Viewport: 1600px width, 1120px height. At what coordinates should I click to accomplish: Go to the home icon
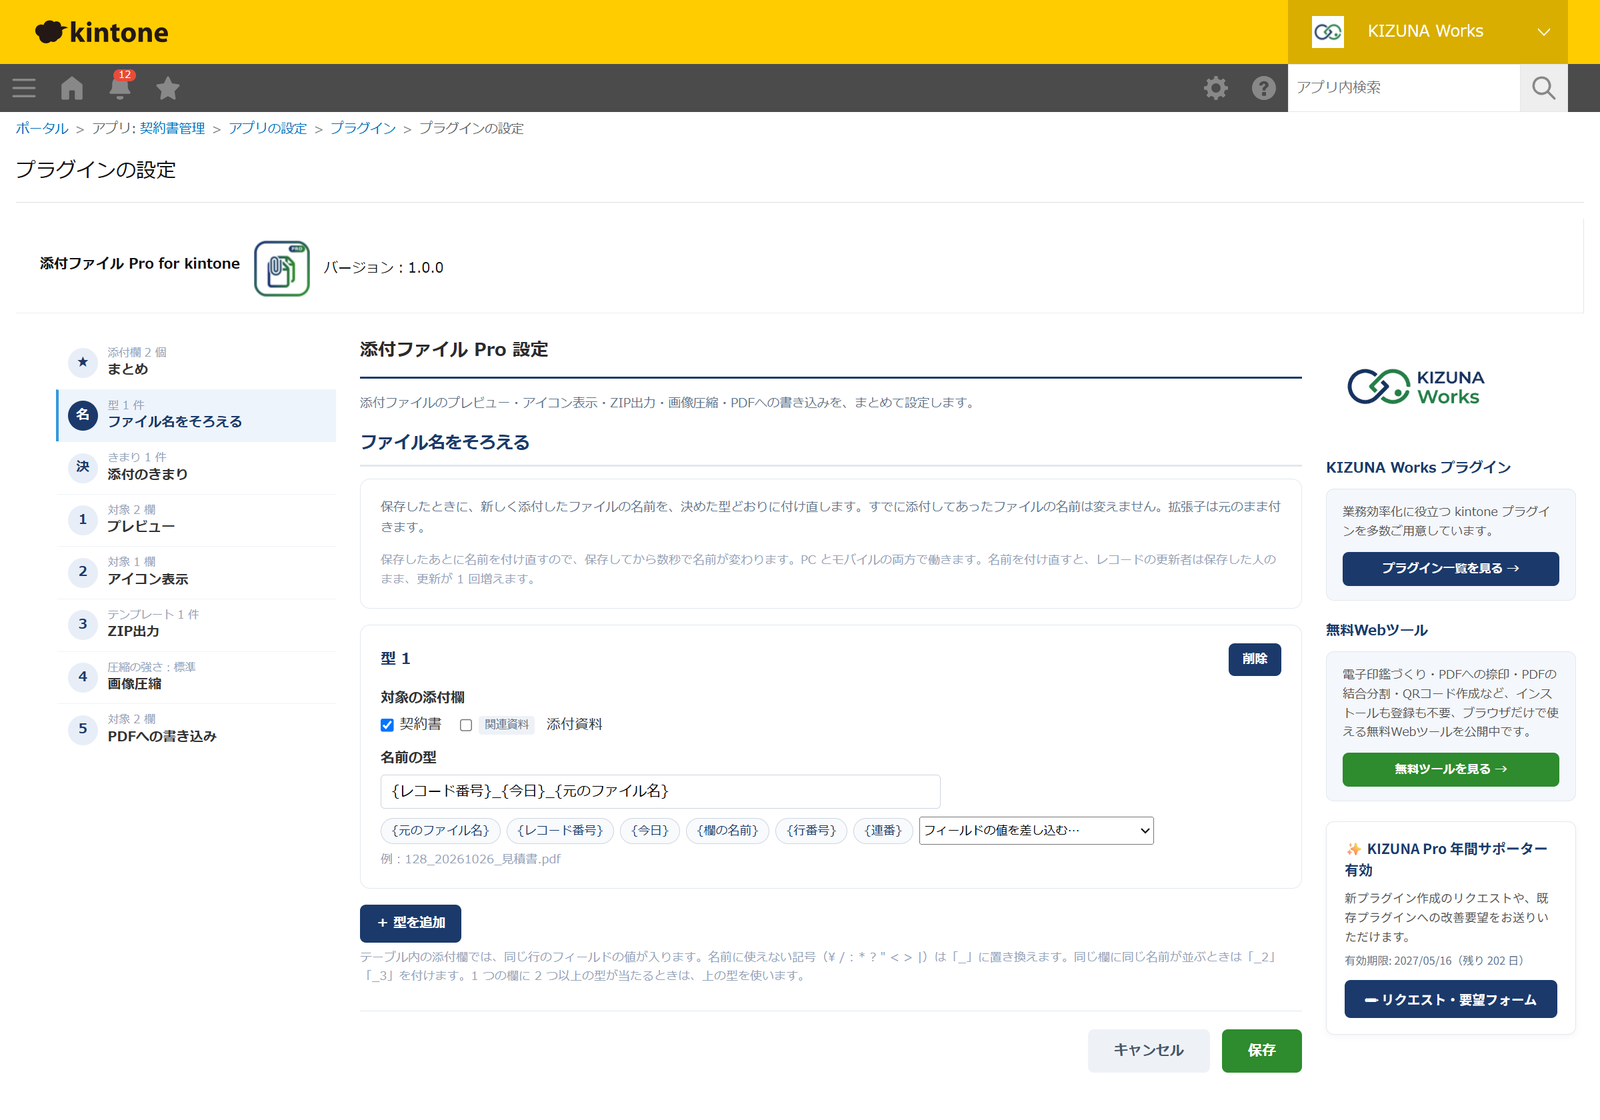click(72, 88)
